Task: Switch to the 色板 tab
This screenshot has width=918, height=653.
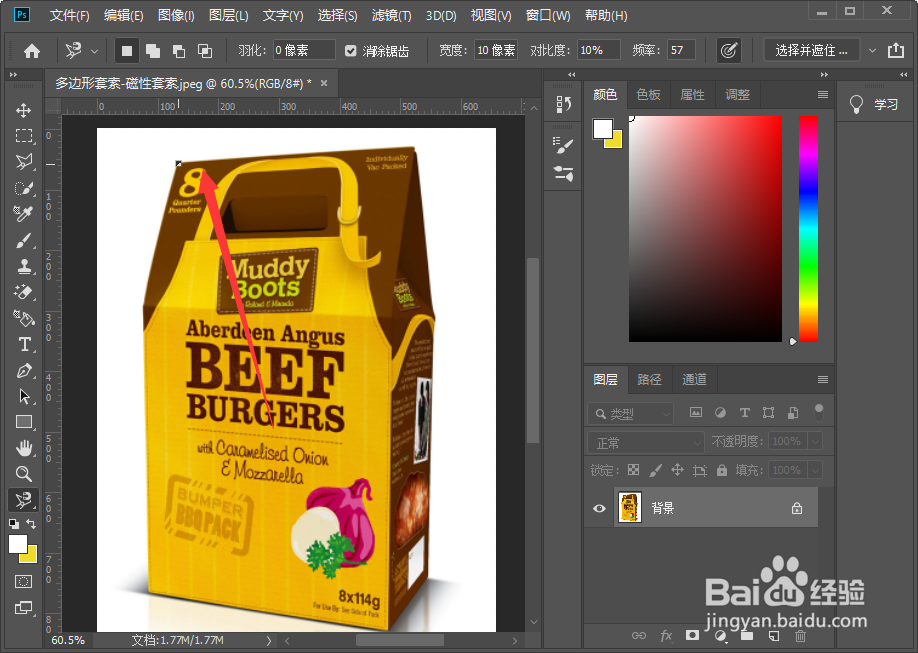Action: 649,94
